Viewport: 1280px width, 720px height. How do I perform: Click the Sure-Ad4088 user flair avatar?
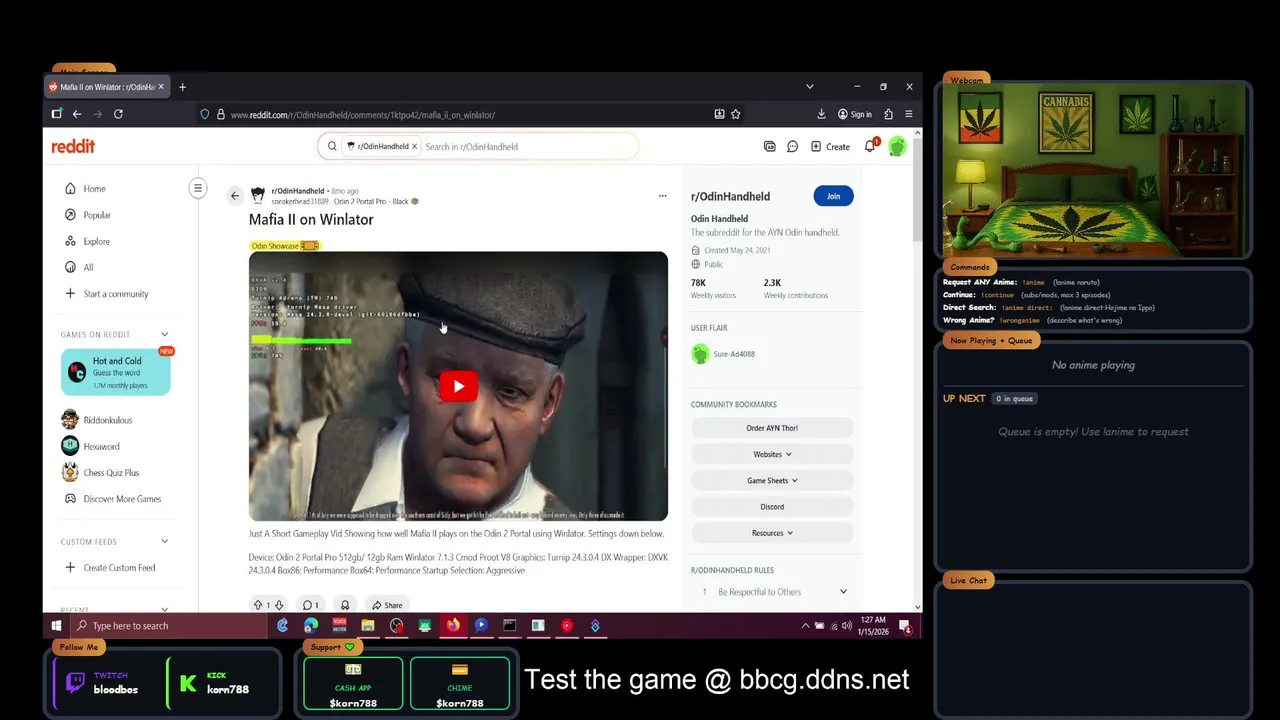700,354
